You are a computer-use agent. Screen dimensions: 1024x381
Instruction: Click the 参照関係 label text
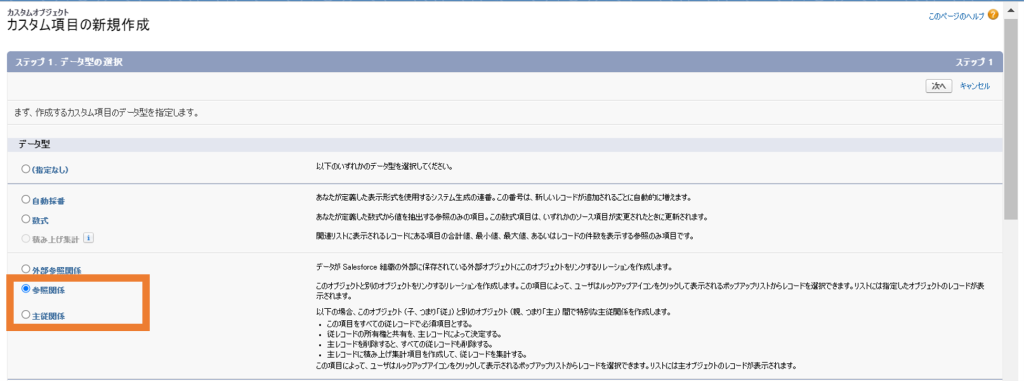48,290
